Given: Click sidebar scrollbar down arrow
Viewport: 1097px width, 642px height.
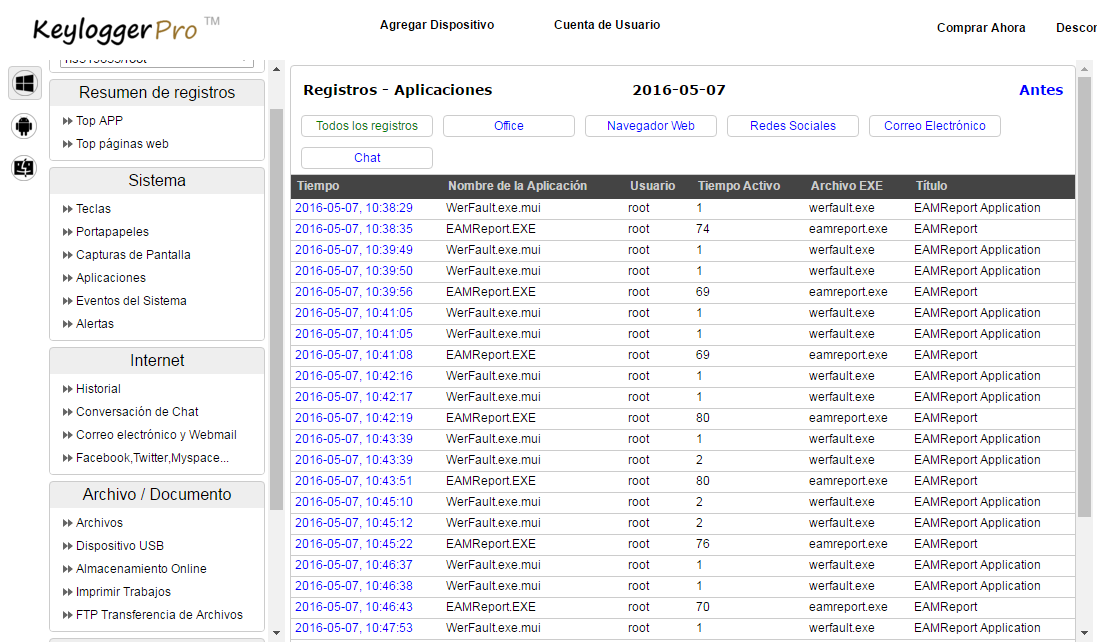Looking at the screenshot, I should pos(276,633).
